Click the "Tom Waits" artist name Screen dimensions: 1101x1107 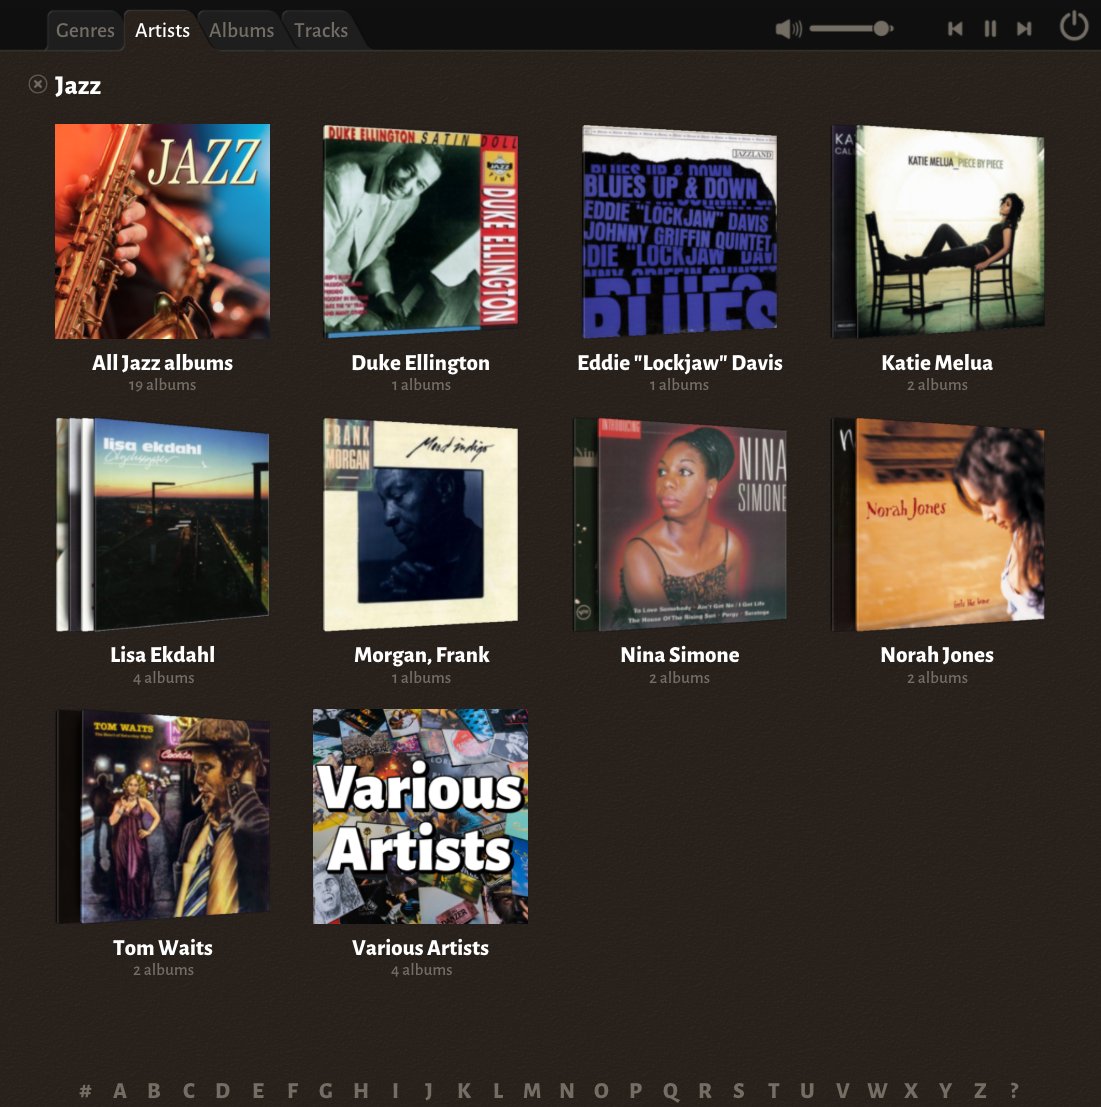(163, 947)
